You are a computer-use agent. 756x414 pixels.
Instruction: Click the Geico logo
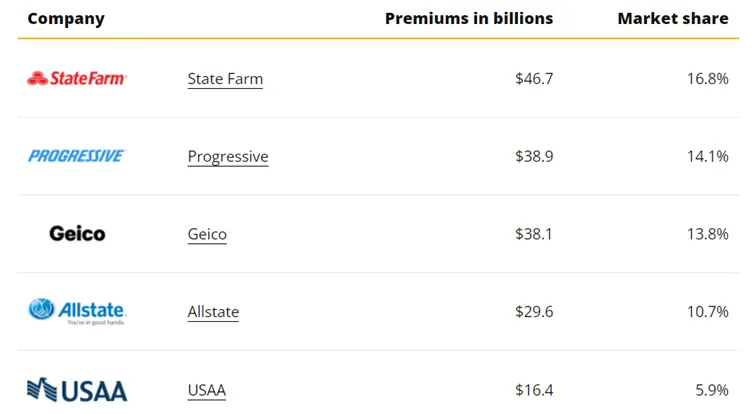click(x=77, y=234)
